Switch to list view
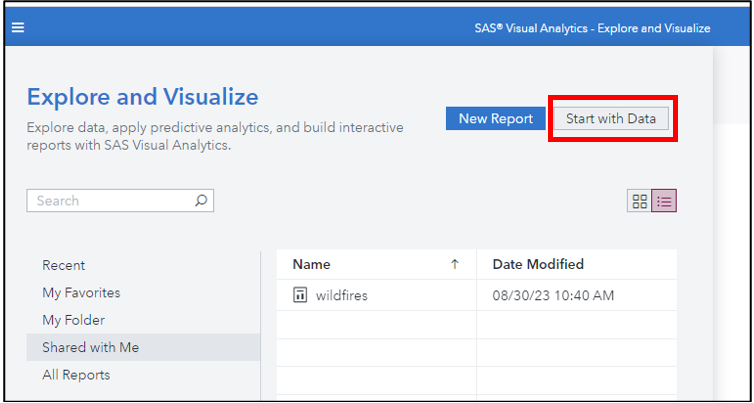The height and width of the screenshot is (403, 754). [x=664, y=201]
